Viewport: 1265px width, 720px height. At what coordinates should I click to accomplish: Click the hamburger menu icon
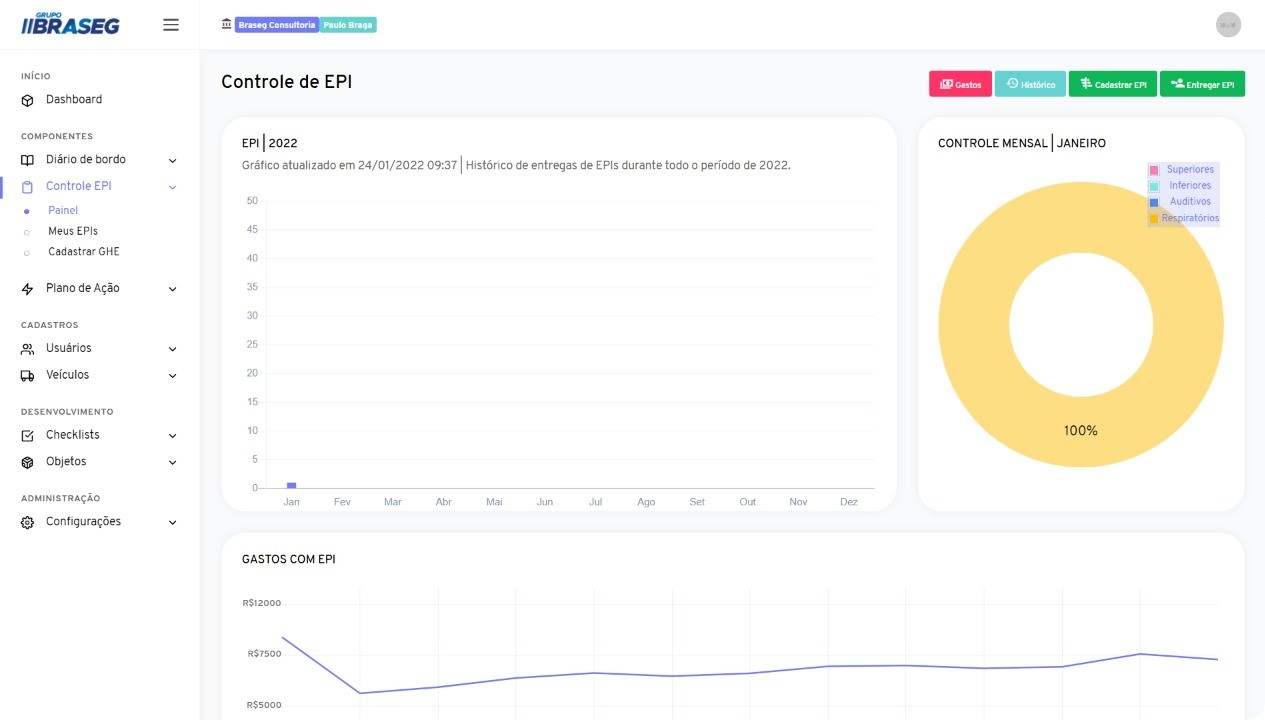click(171, 25)
